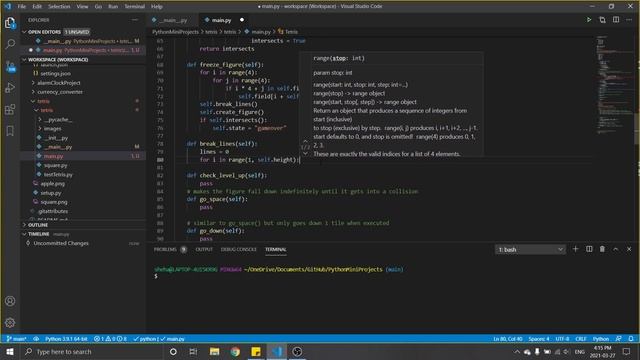Open editor More Actions ellipsis
Image resolution: width=640 pixels, height=360 pixels.
point(629,20)
